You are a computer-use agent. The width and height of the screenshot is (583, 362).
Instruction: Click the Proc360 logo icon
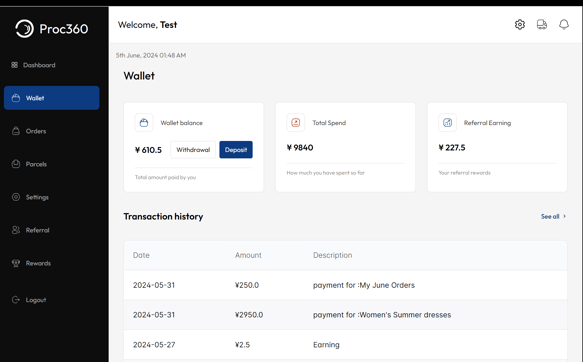(25, 29)
